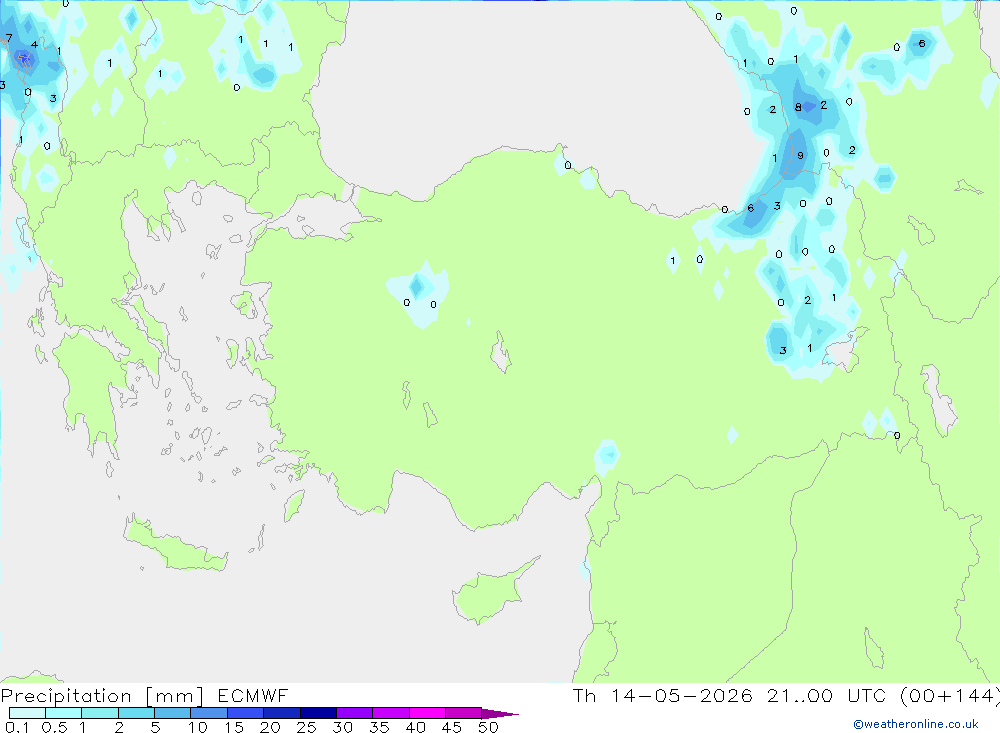The width and height of the screenshot is (1000, 733).
Task: Click the map precipitation value '7'
Action: point(9,38)
